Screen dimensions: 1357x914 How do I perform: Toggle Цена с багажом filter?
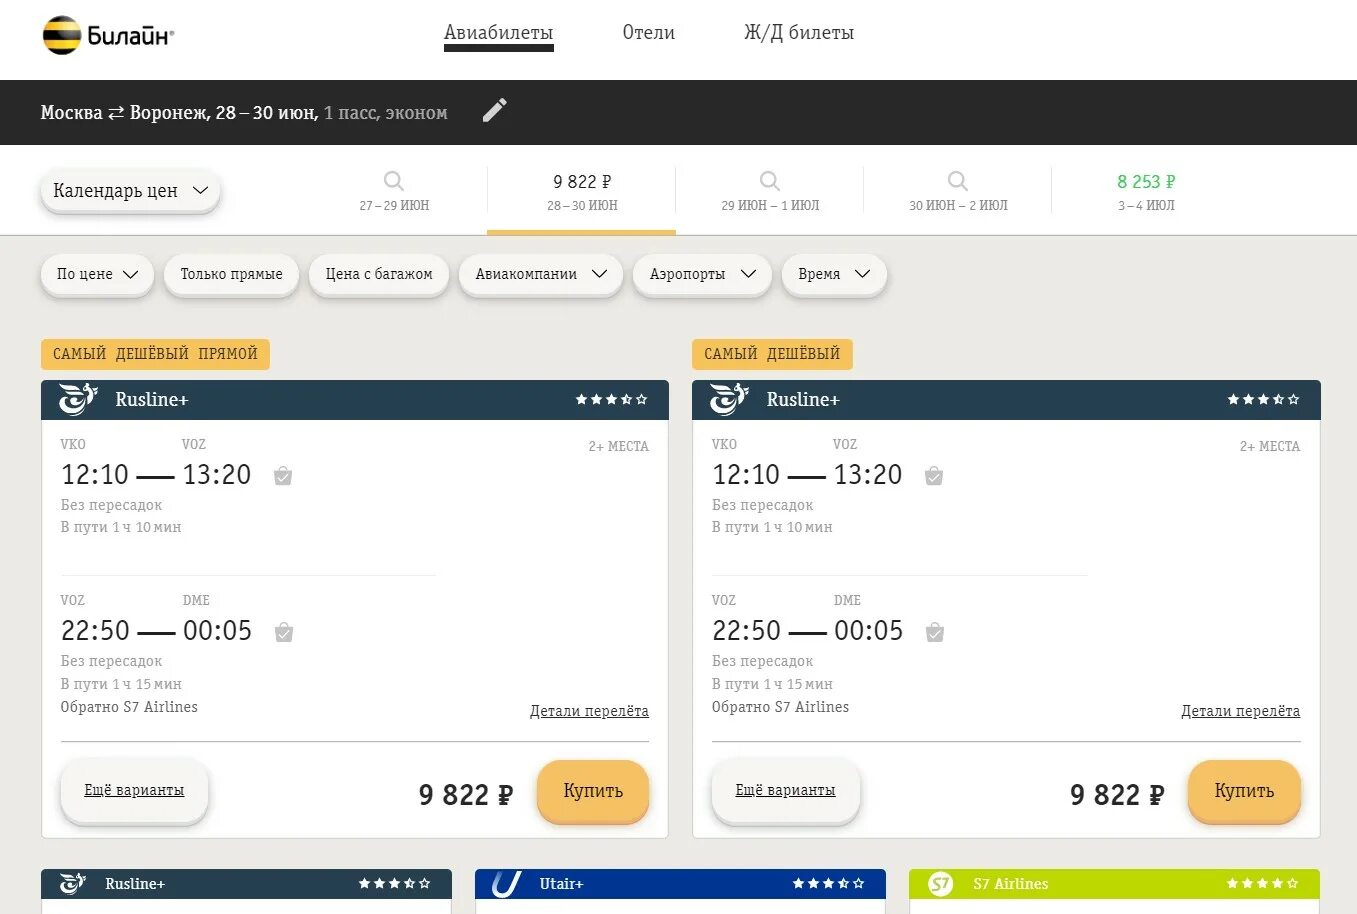point(379,274)
